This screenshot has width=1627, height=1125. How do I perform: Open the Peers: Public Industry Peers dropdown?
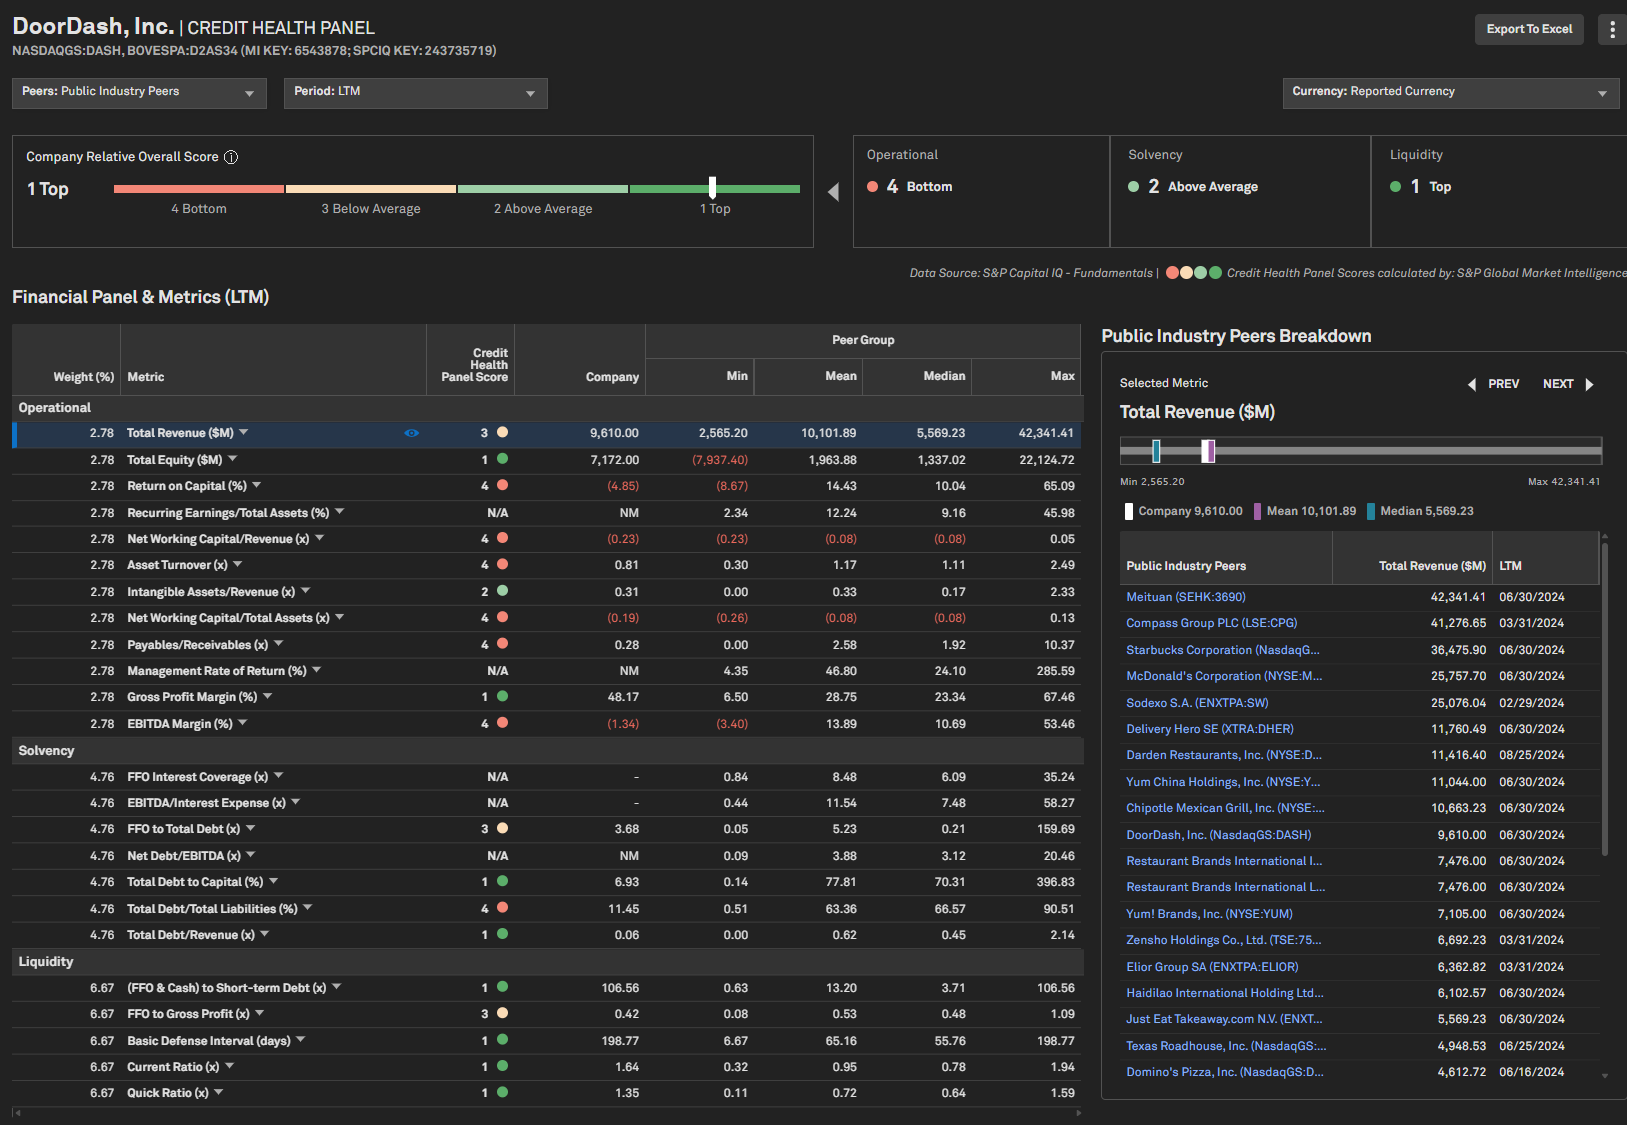pos(139,93)
